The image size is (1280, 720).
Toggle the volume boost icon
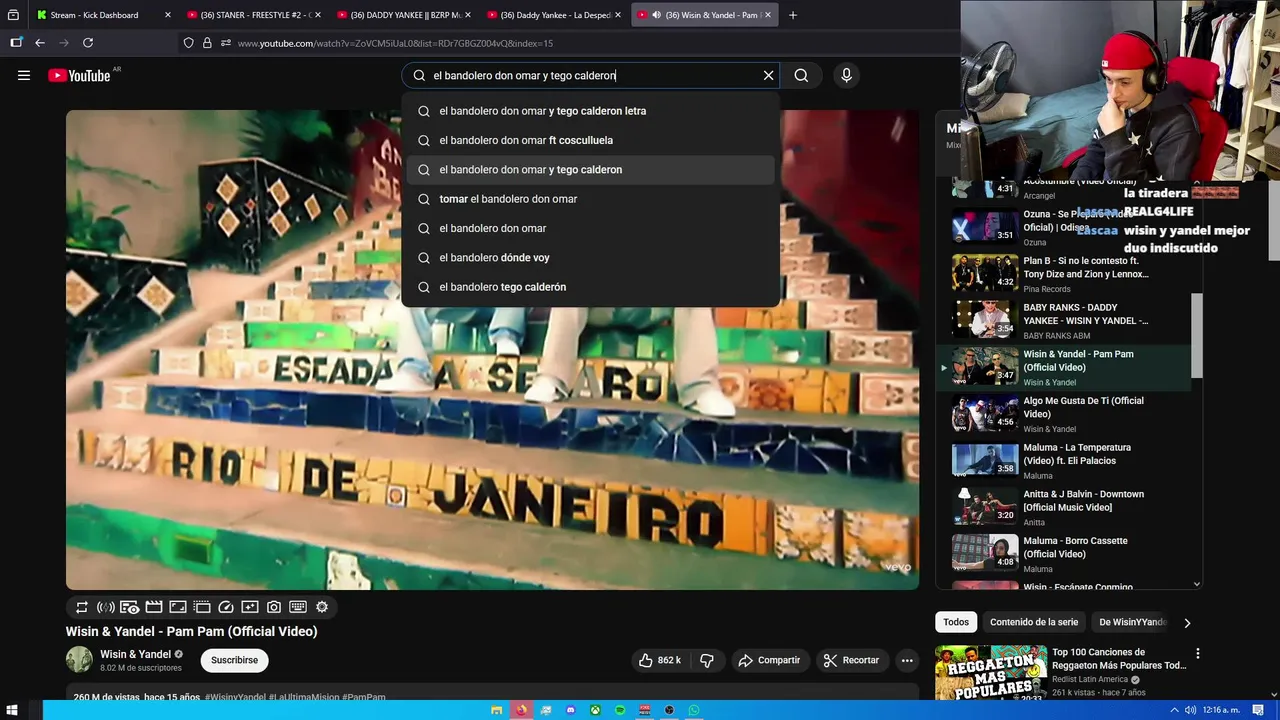point(106,607)
